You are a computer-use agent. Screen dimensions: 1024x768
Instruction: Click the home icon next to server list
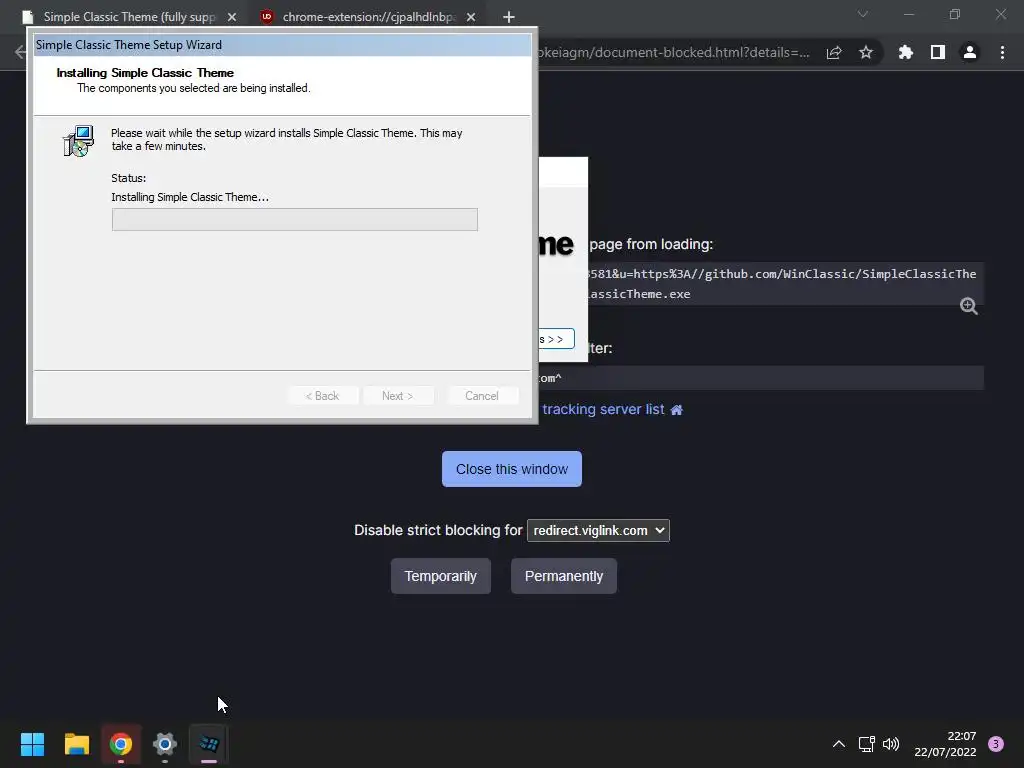click(x=677, y=410)
